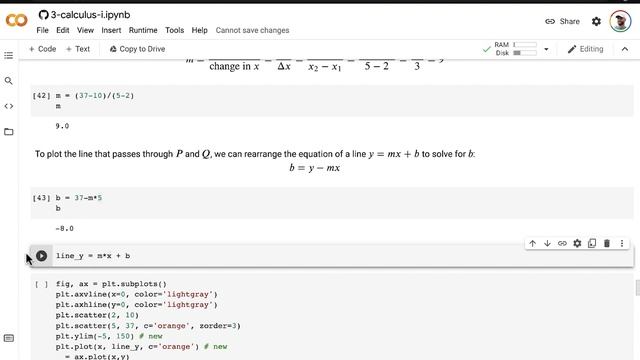Open the Files folder panel
The image size is (640, 360).
click(x=9, y=132)
